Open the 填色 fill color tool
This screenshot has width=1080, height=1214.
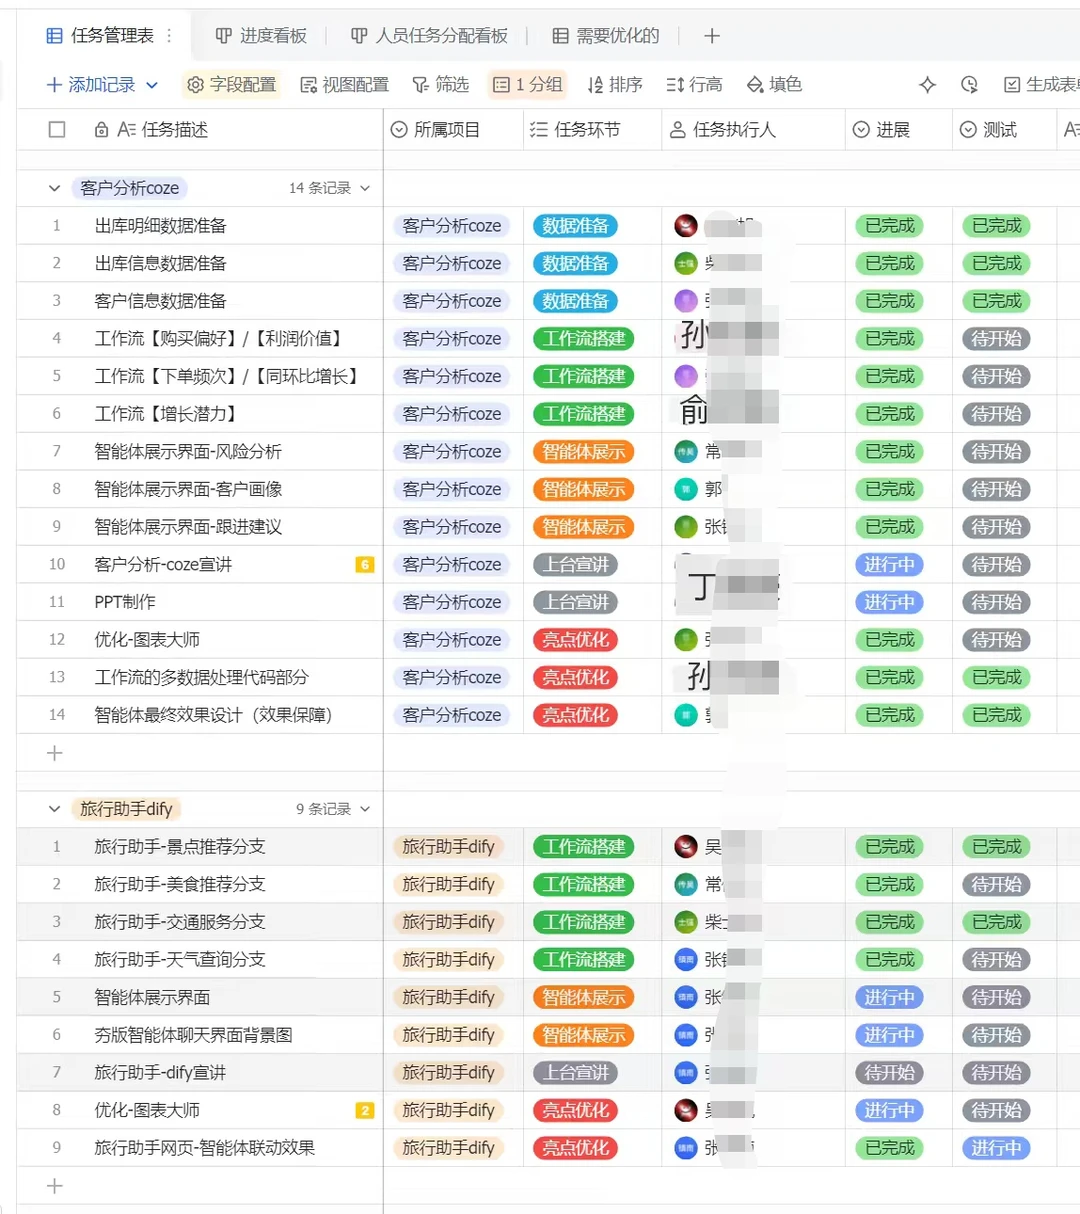[x=774, y=85]
